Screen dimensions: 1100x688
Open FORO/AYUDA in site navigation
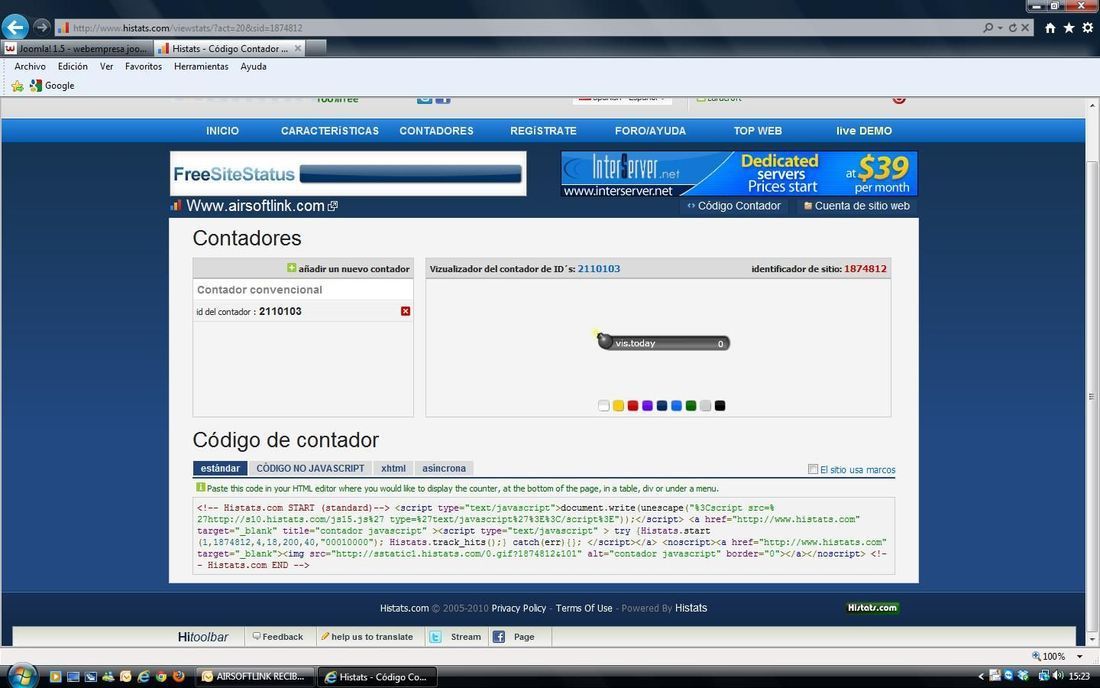(650, 131)
